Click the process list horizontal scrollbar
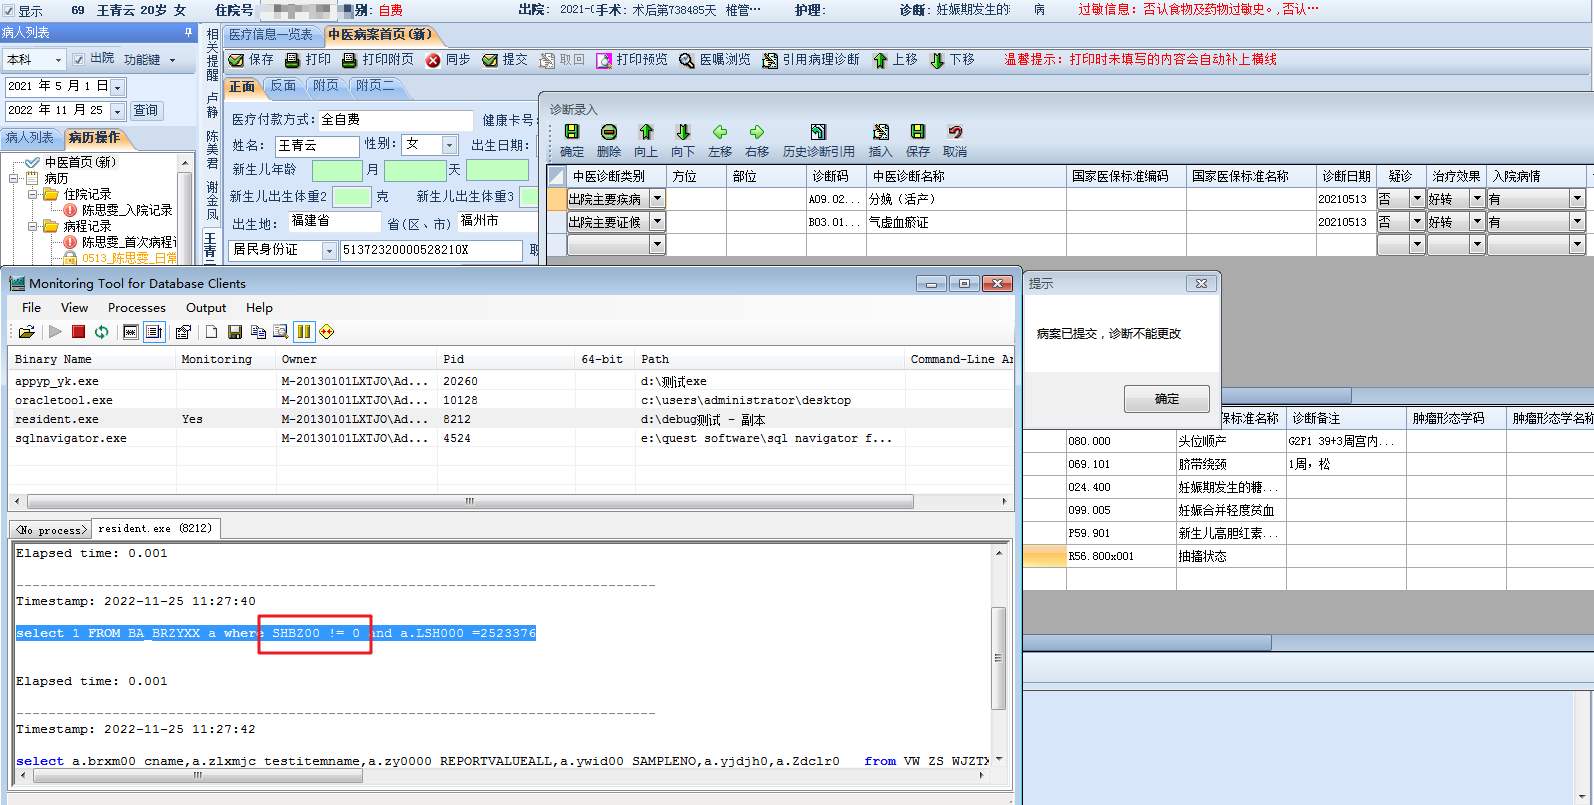 (470, 501)
